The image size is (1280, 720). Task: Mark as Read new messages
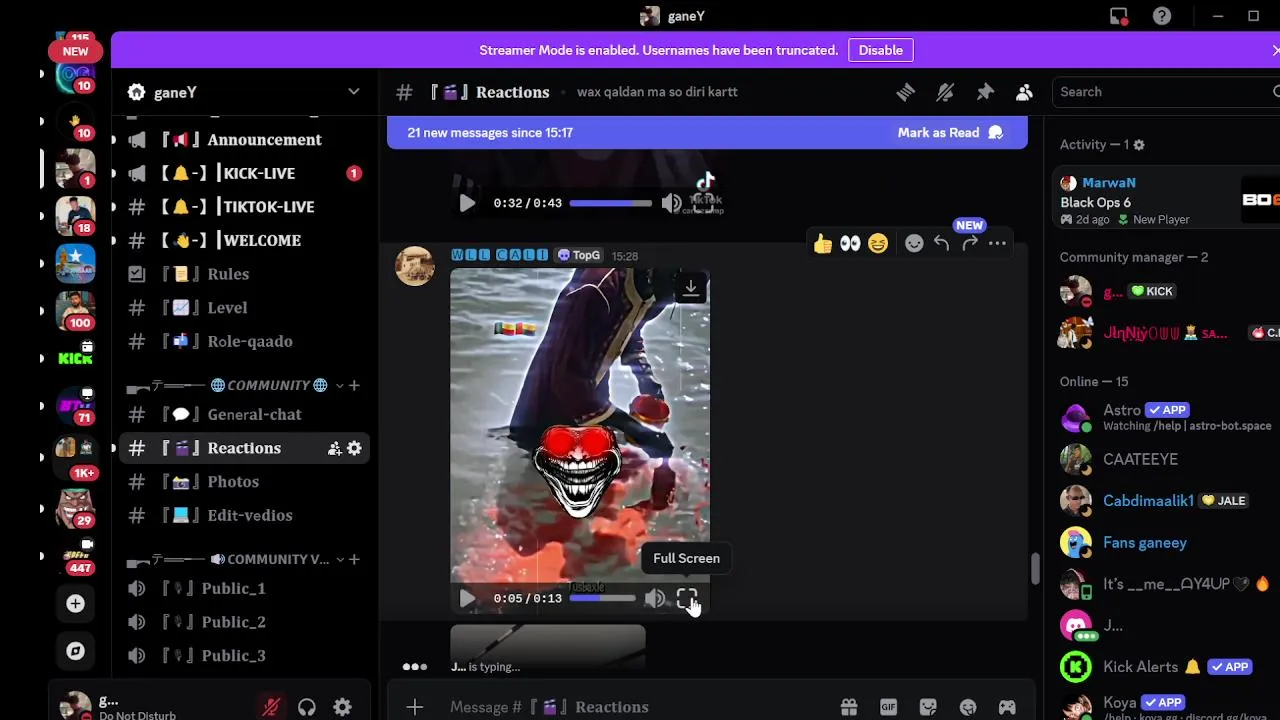[x=950, y=132]
